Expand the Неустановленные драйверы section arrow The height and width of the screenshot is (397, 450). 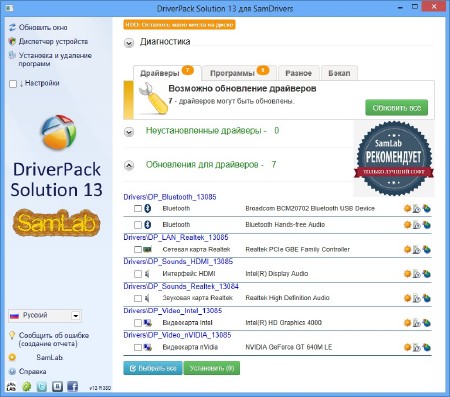(x=129, y=132)
